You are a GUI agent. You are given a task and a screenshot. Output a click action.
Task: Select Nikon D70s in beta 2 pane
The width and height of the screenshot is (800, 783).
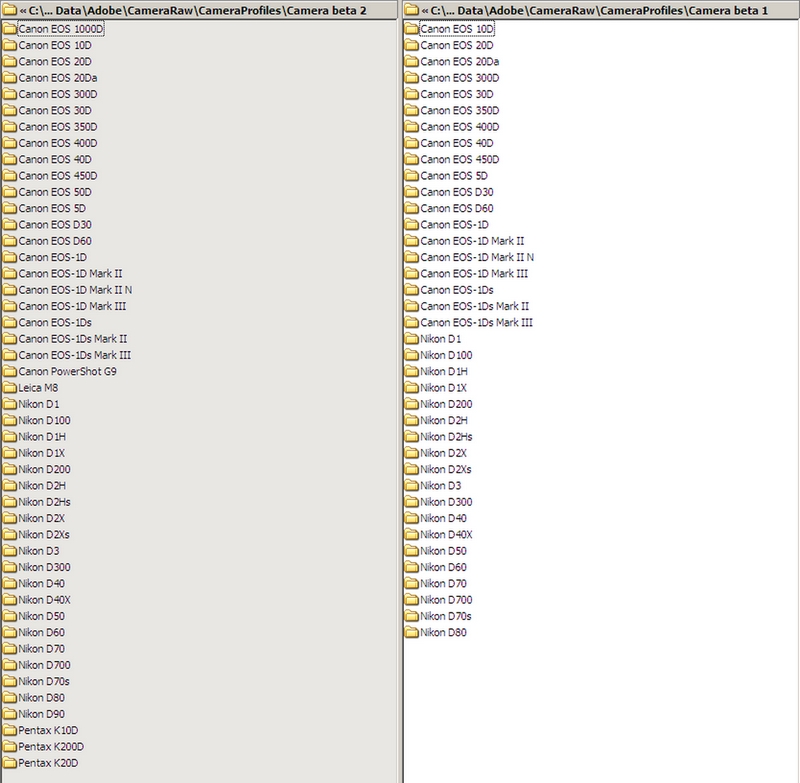coord(44,681)
